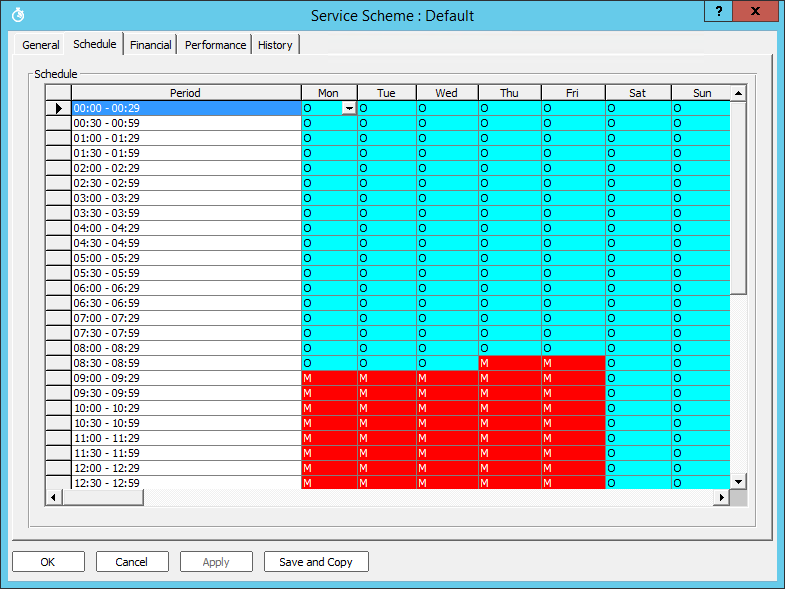785x589 pixels.
Task: Click the vertical scrollbar up arrow
Action: [x=738, y=93]
